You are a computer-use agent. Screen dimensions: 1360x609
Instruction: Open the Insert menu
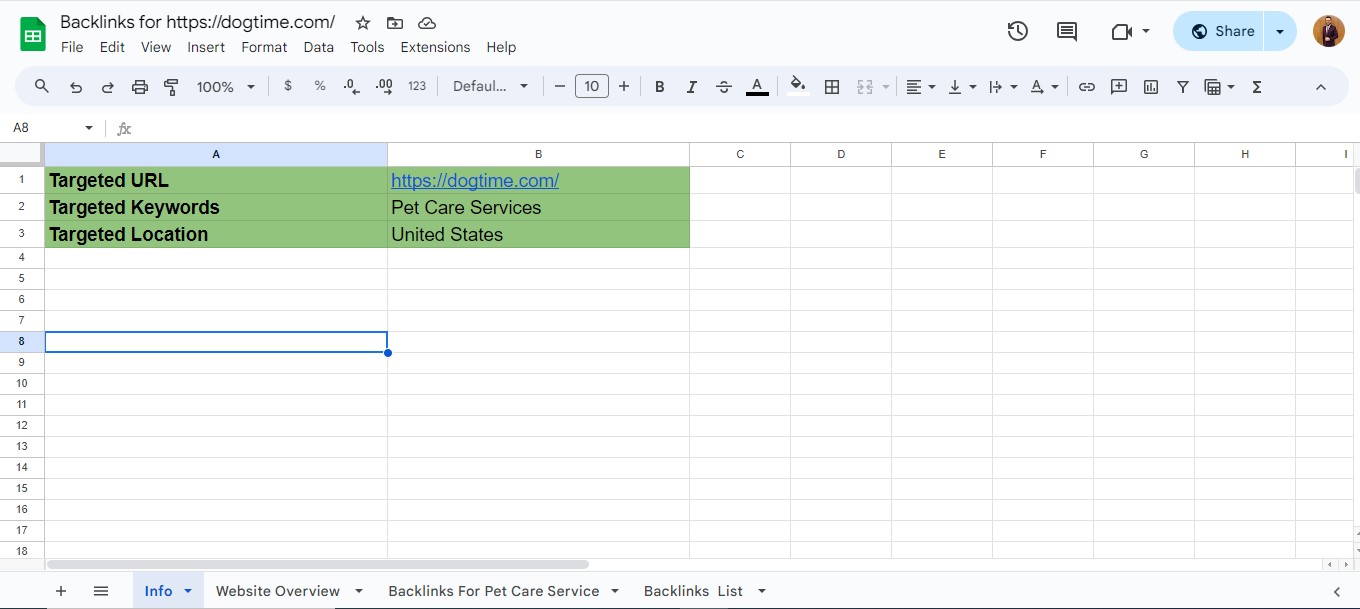point(206,47)
